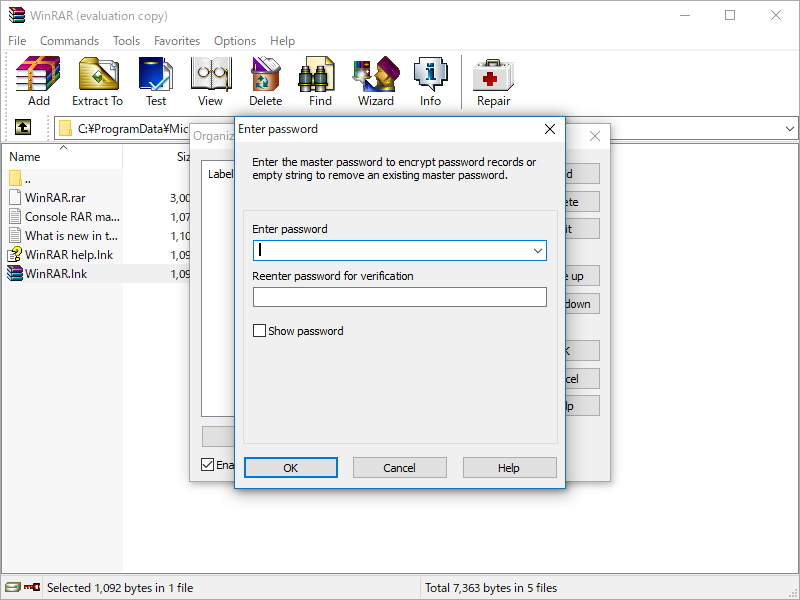The height and width of the screenshot is (600, 800).
Task: Click 'Total 7,363 bytes in 5 files' status
Action: [491, 588]
